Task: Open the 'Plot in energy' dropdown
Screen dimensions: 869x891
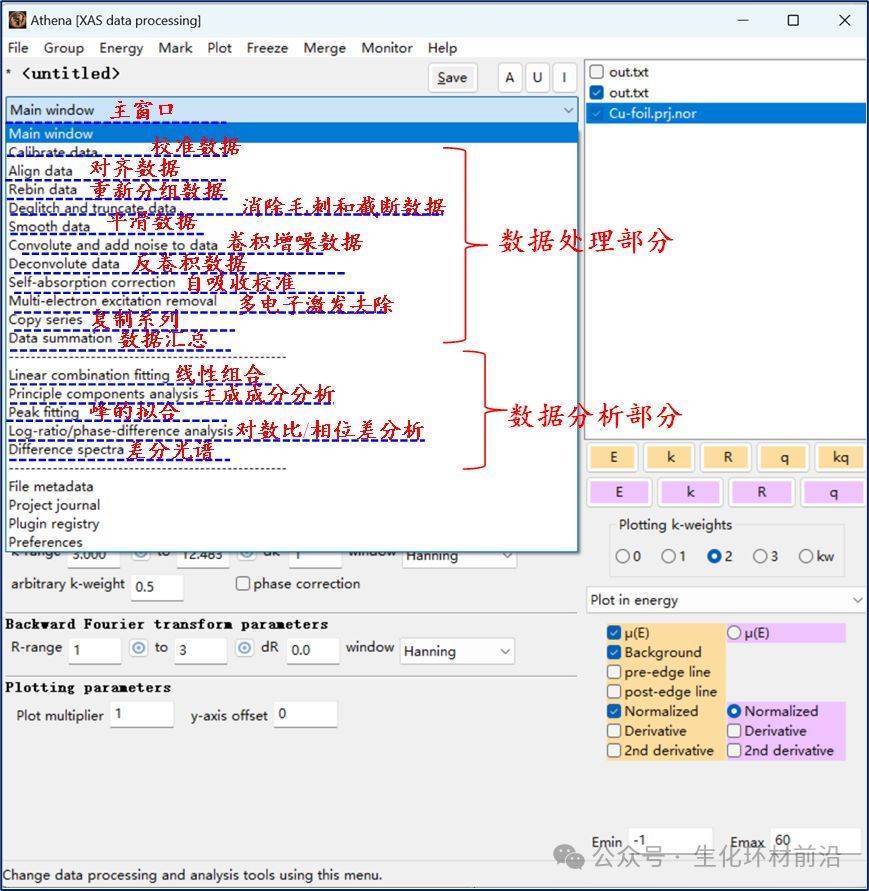Action: pos(725,600)
